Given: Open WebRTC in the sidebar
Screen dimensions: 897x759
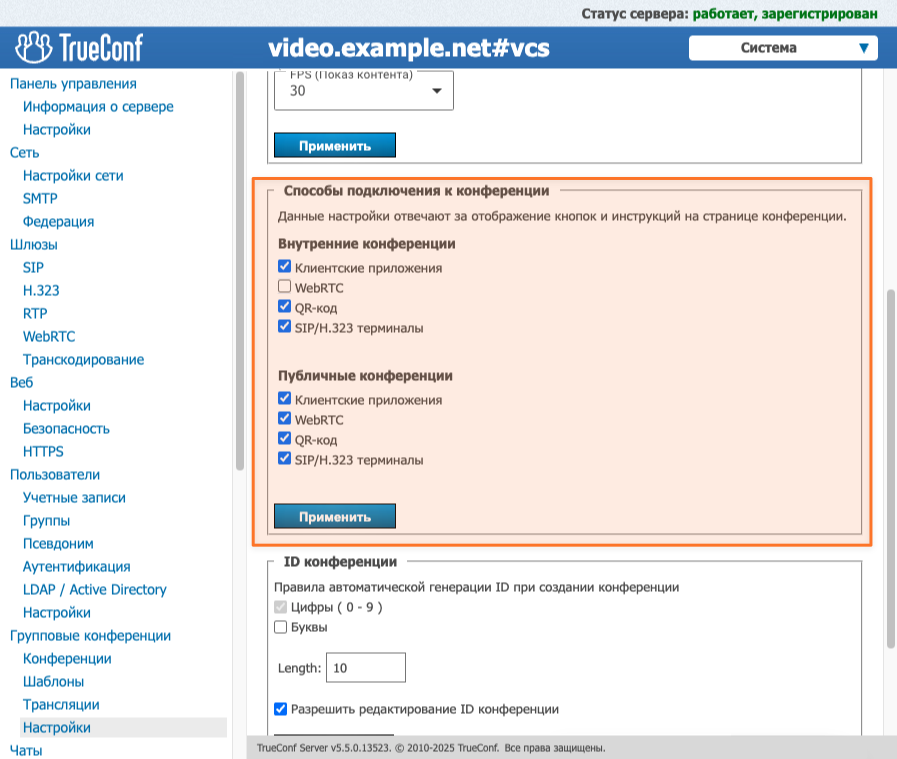Looking at the screenshot, I should coord(49,336).
